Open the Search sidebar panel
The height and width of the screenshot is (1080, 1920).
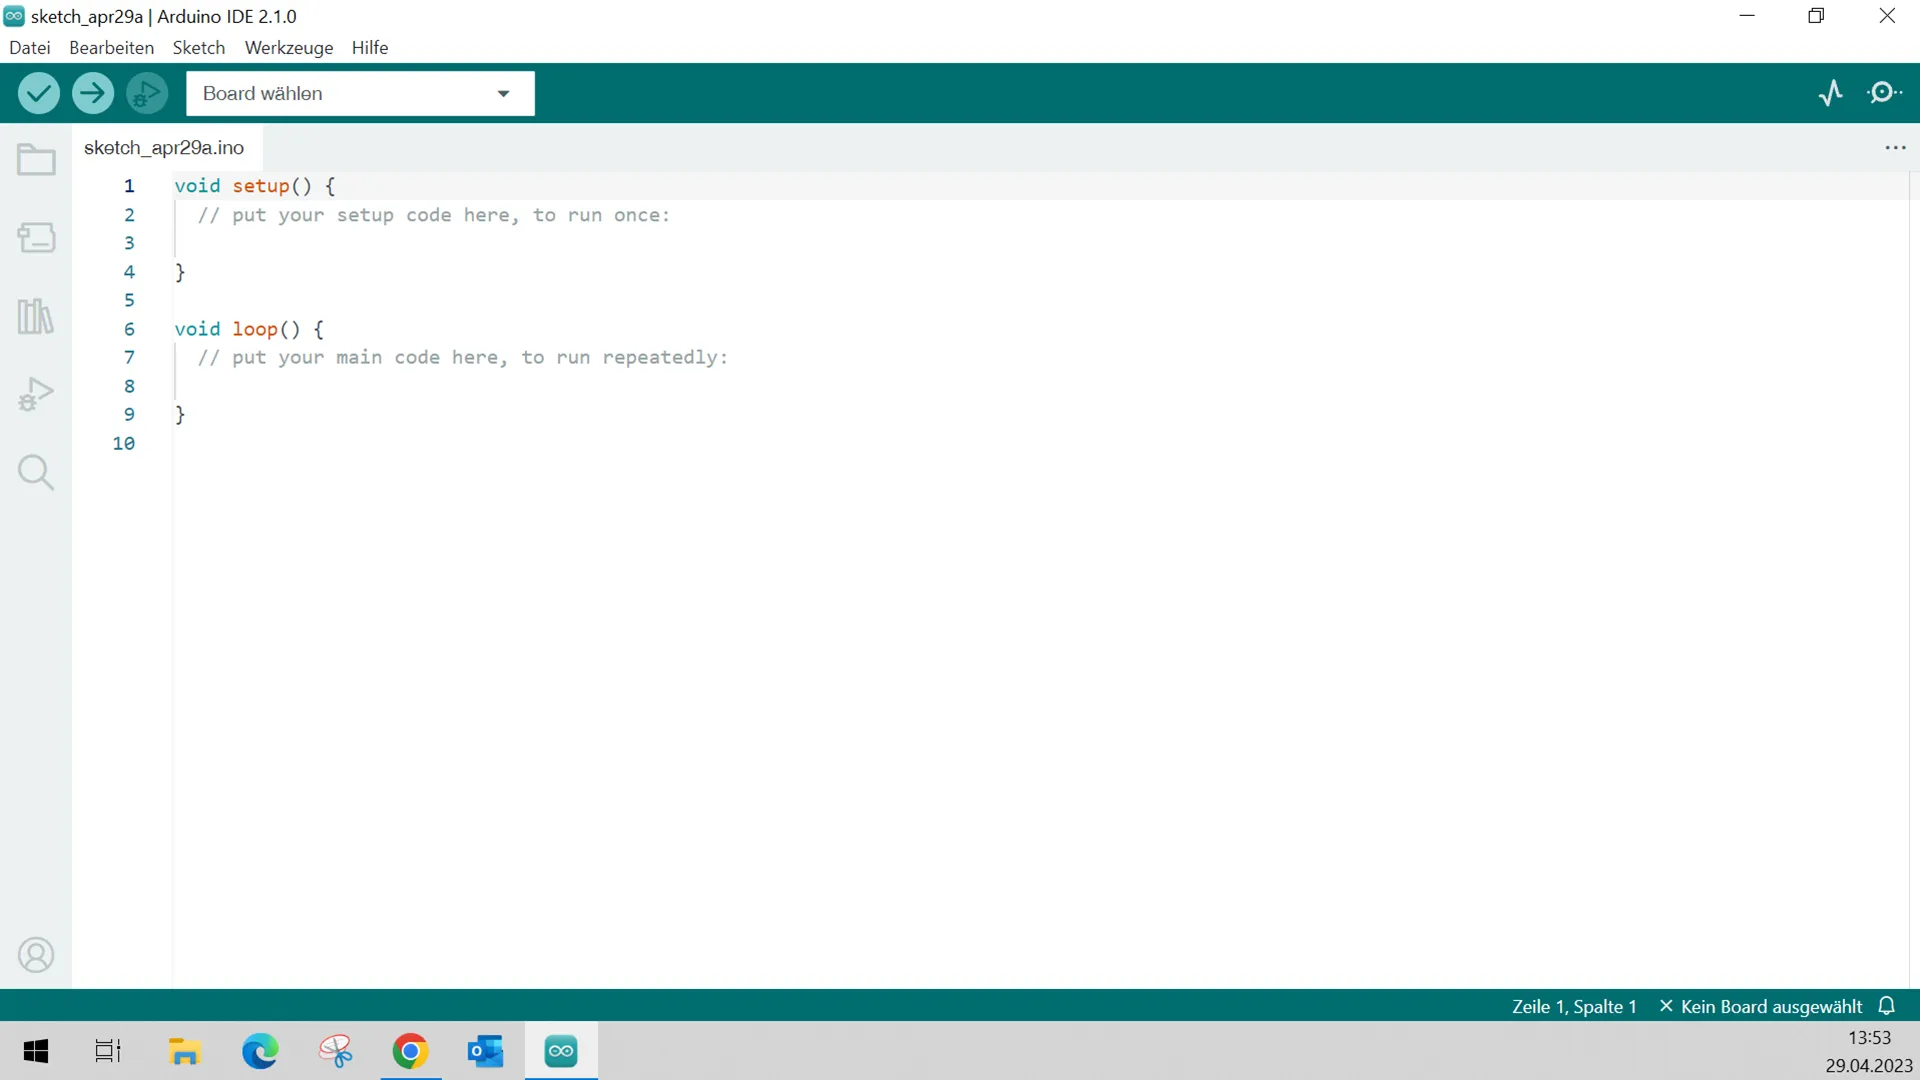coord(36,472)
